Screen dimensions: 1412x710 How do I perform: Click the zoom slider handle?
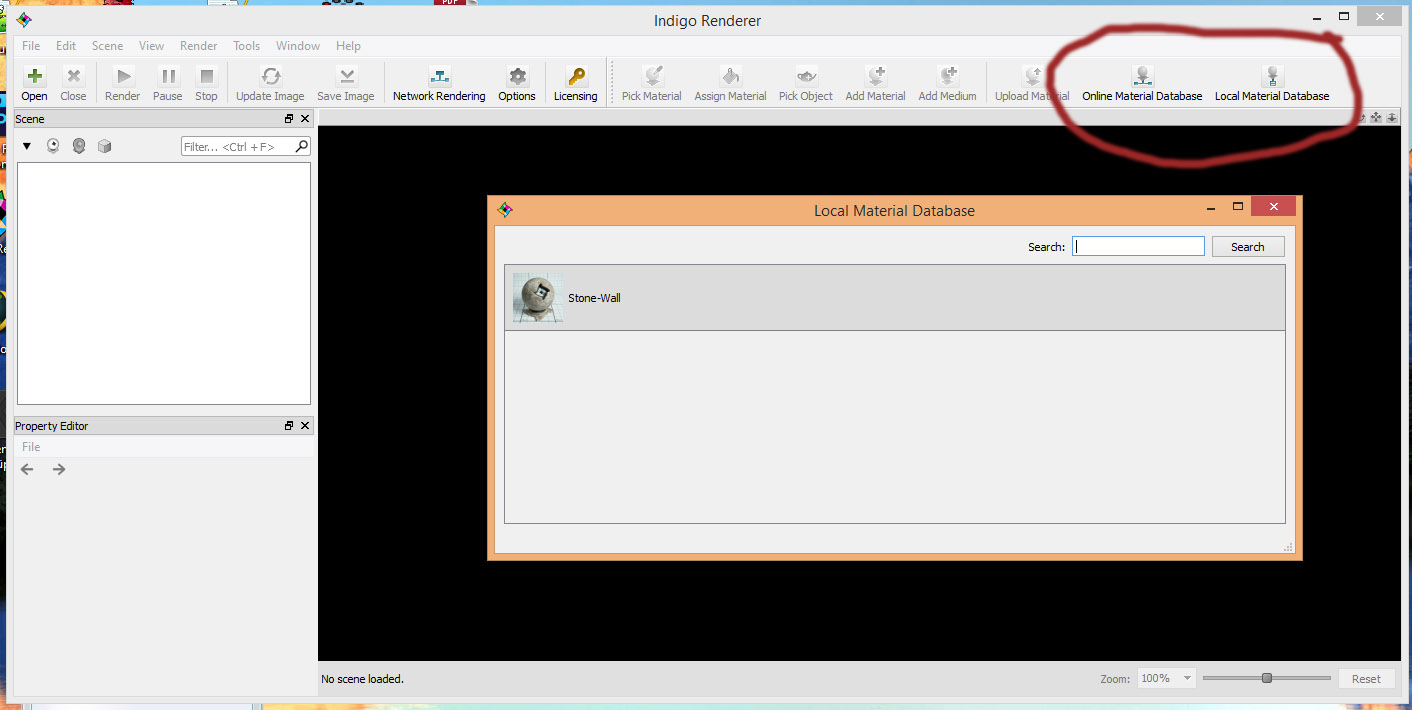tap(1267, 678)
